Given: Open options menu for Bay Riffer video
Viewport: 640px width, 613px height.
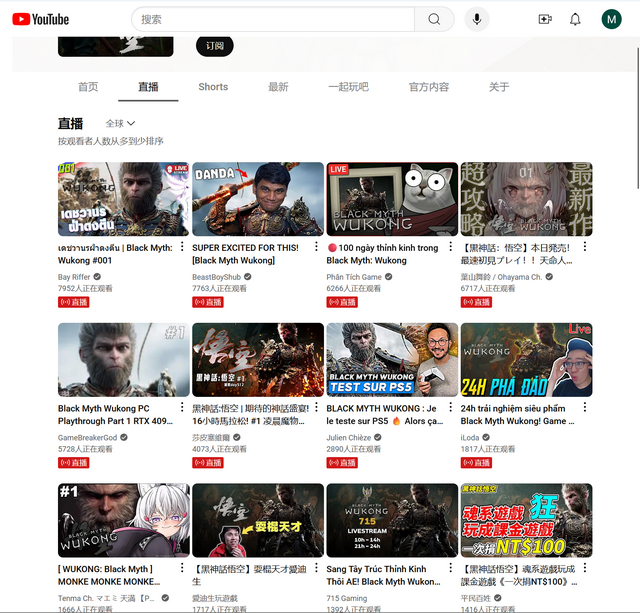Looking at the screenshot, I should pyautogui.click(x=182, y=247).
